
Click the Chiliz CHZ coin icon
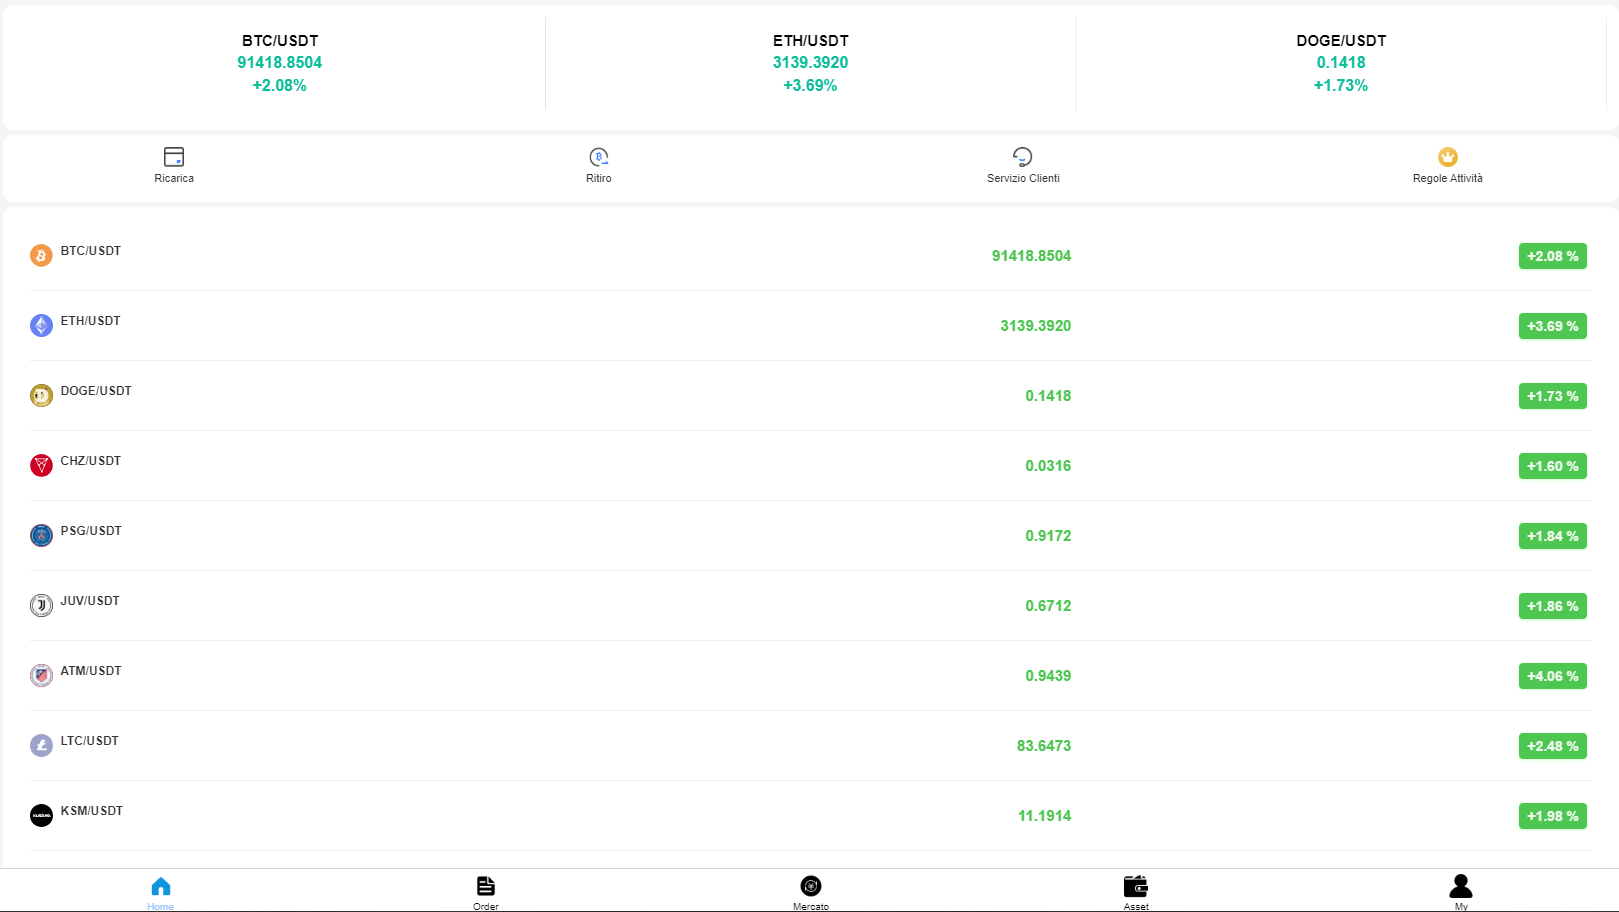click(x=41, y=466)
